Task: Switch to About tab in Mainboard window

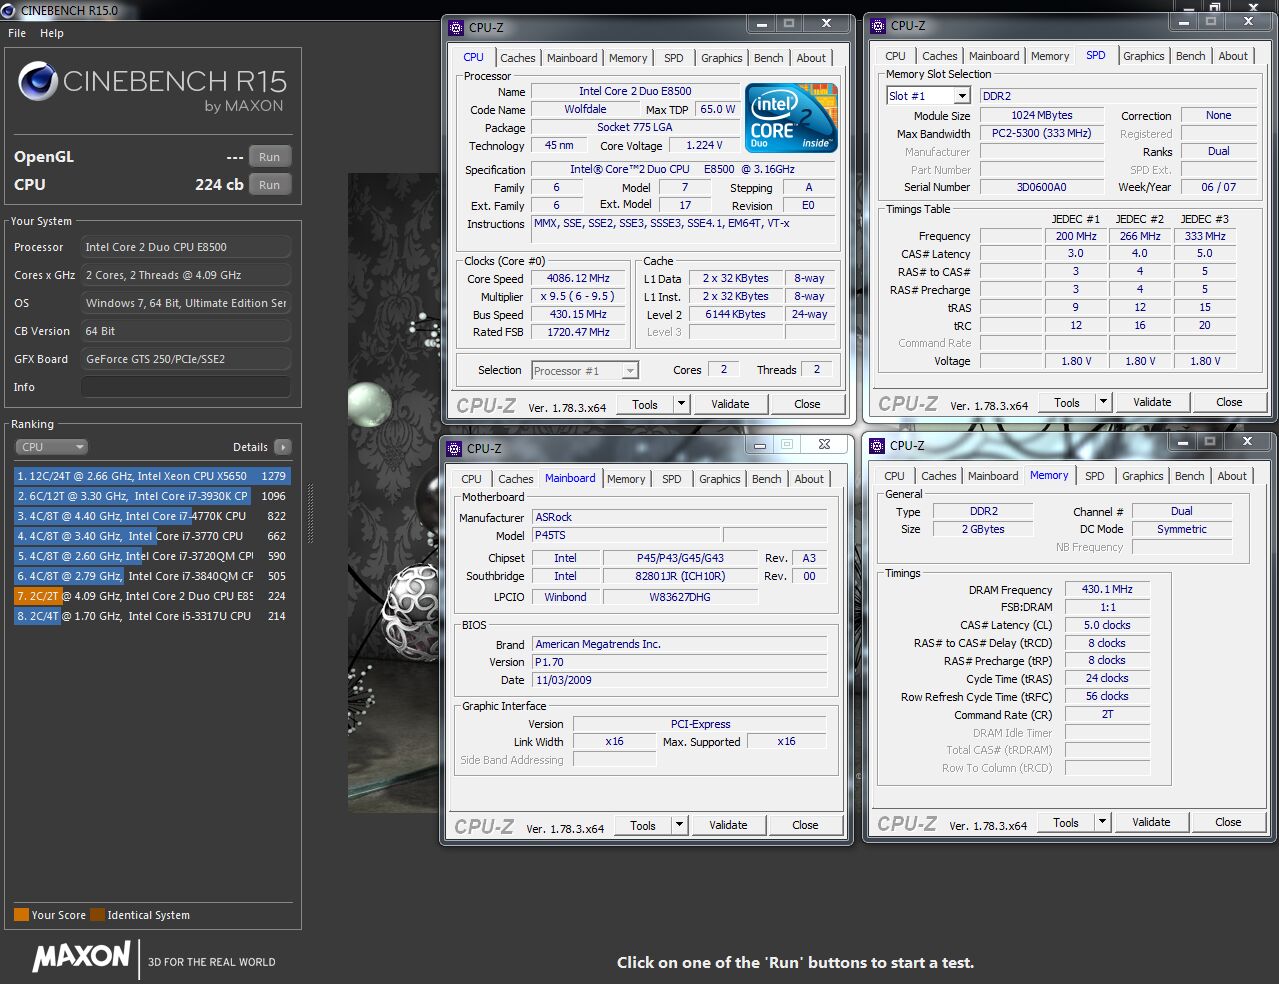Action: click(809, 479)
